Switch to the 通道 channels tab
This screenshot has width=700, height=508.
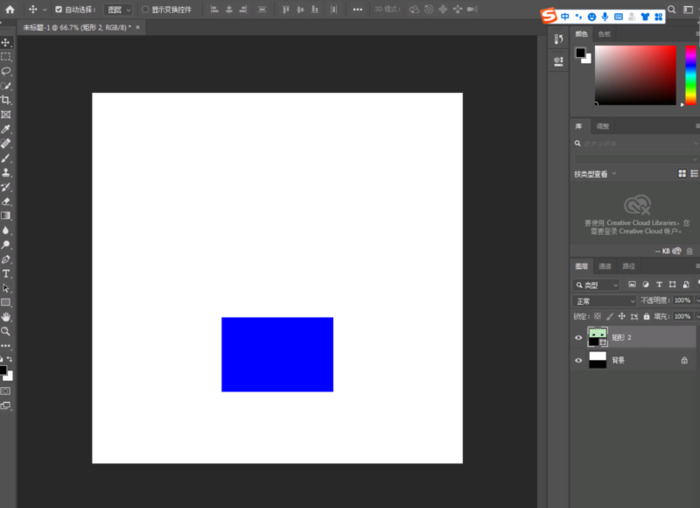(605, 267)
